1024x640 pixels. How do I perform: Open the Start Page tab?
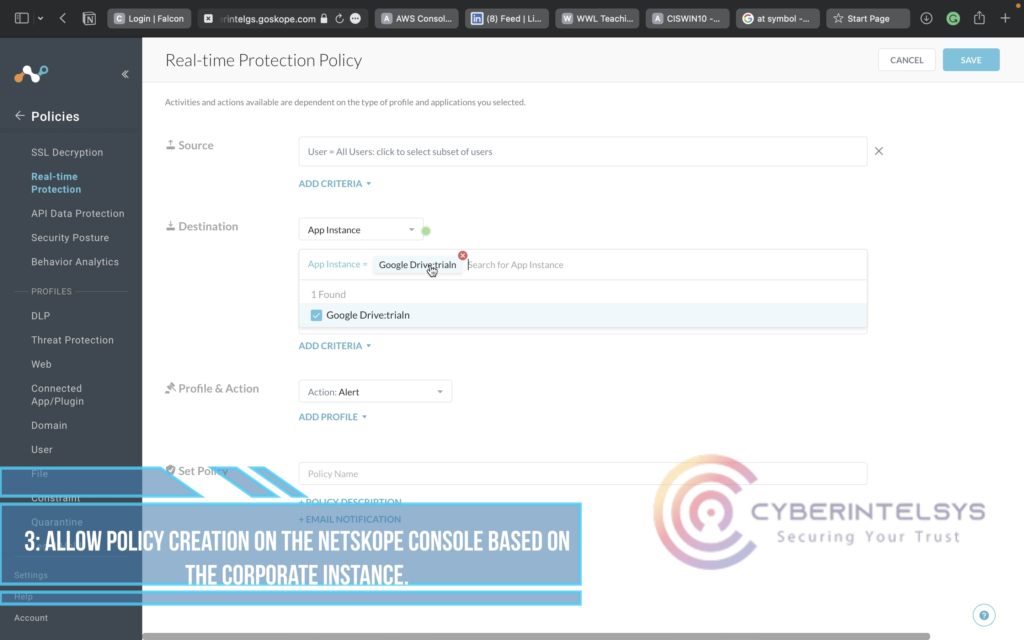(867, 18)
